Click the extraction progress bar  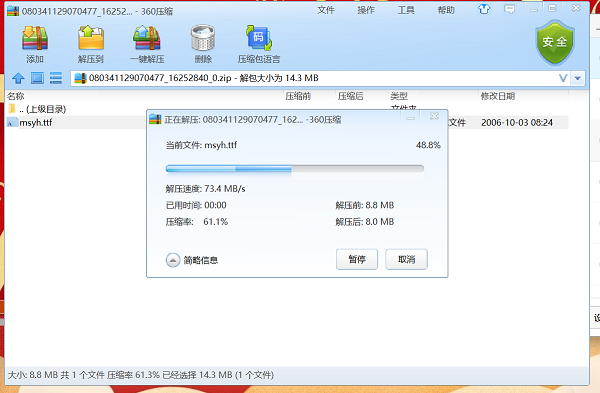(295, 169)
